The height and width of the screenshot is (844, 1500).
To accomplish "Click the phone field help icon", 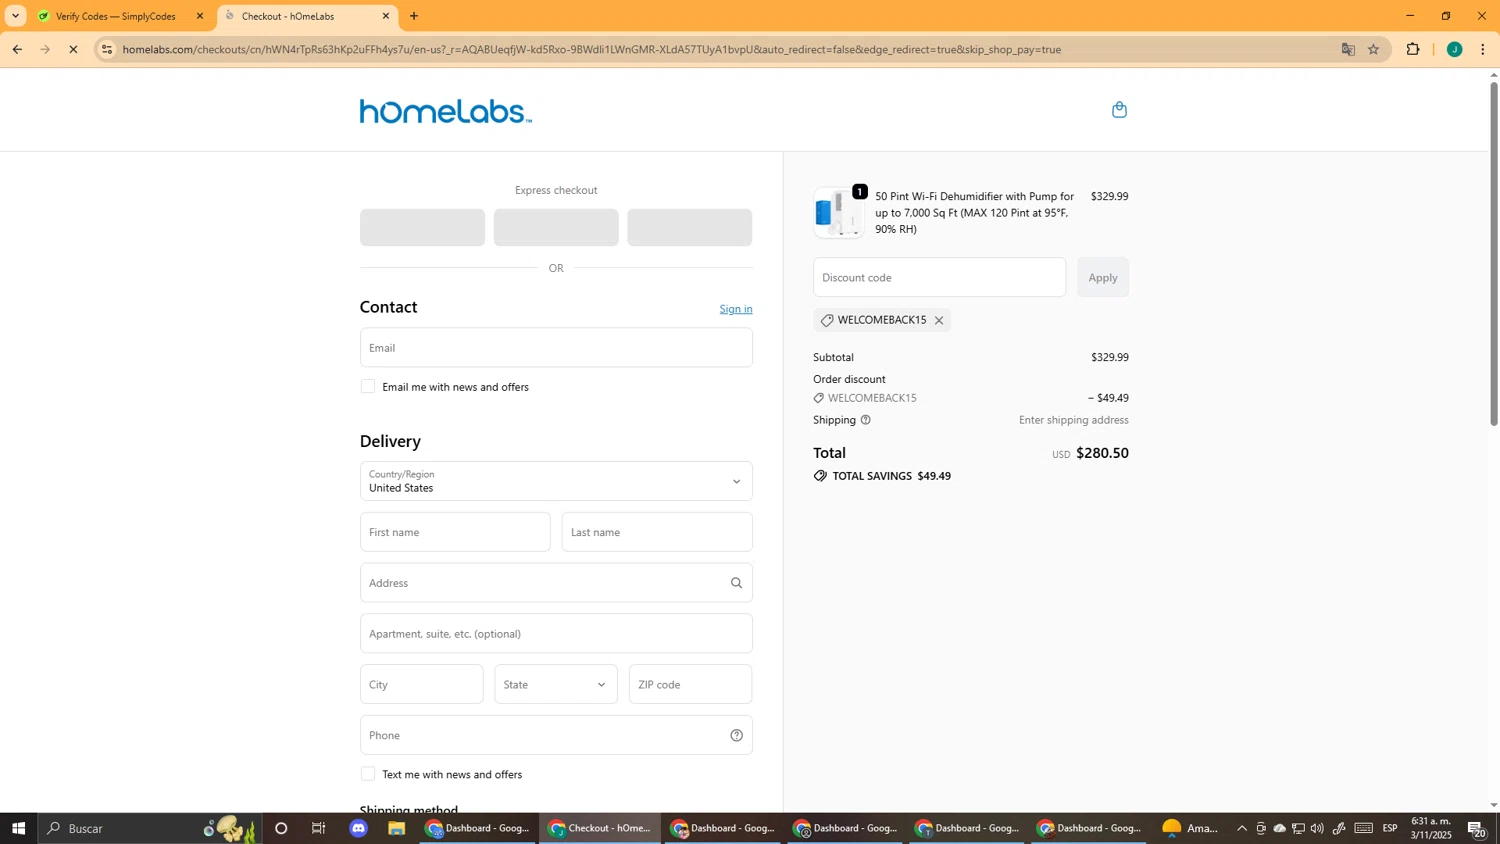I will 736,735.
